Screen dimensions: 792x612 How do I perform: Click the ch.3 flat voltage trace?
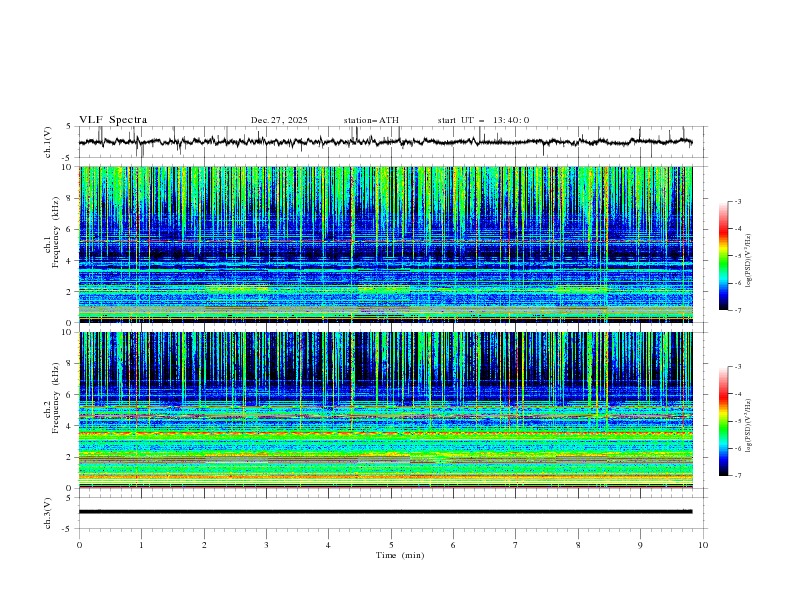(x=385, y=512)
